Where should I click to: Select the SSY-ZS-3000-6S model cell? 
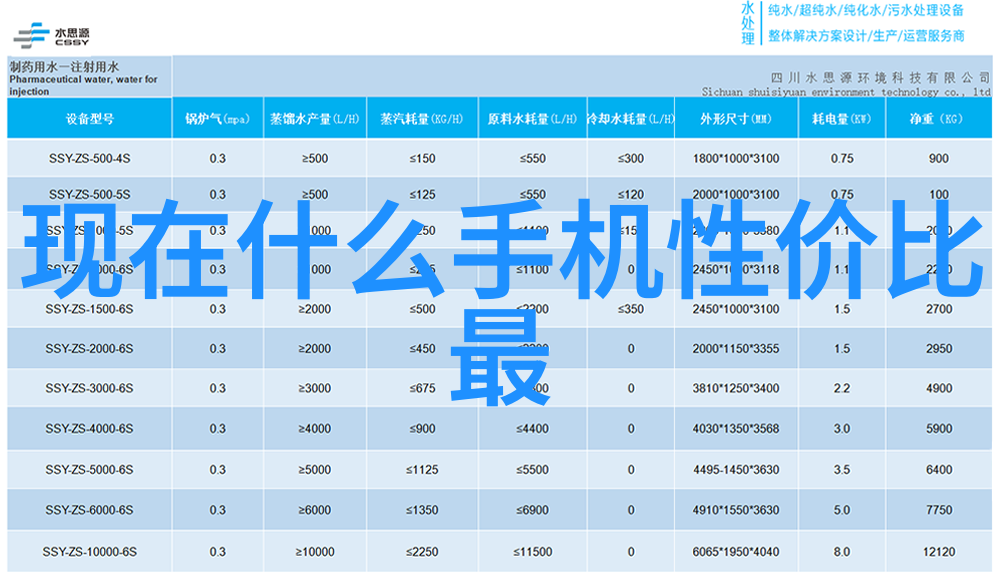(x=89, y=389)
